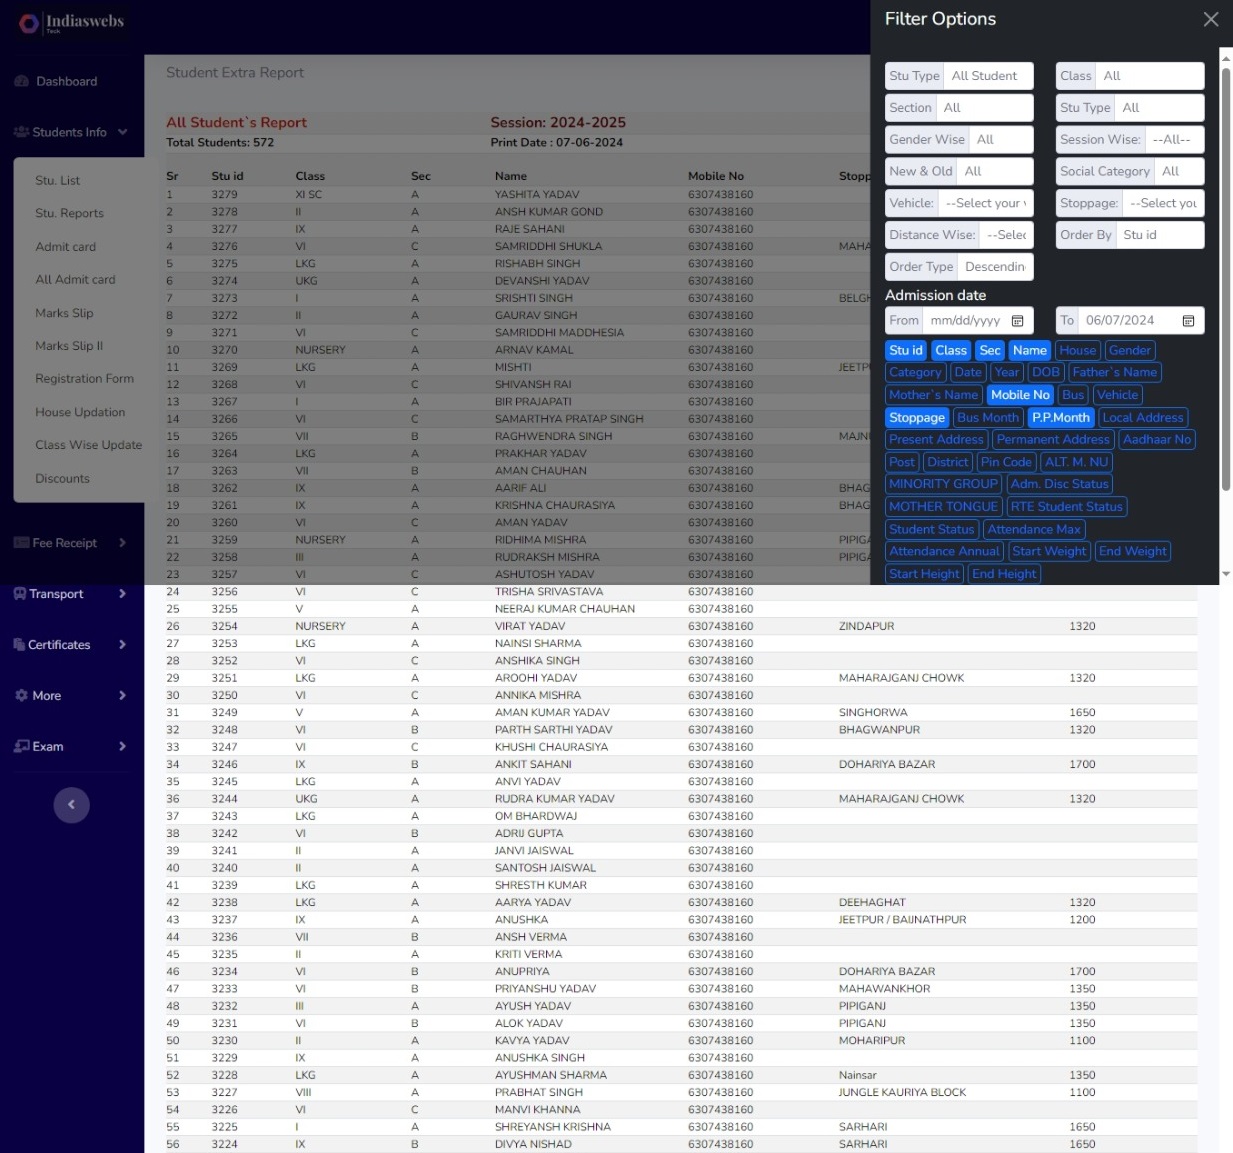
Task: Open Class Wise Update menu item
Action: click(88, 445)
